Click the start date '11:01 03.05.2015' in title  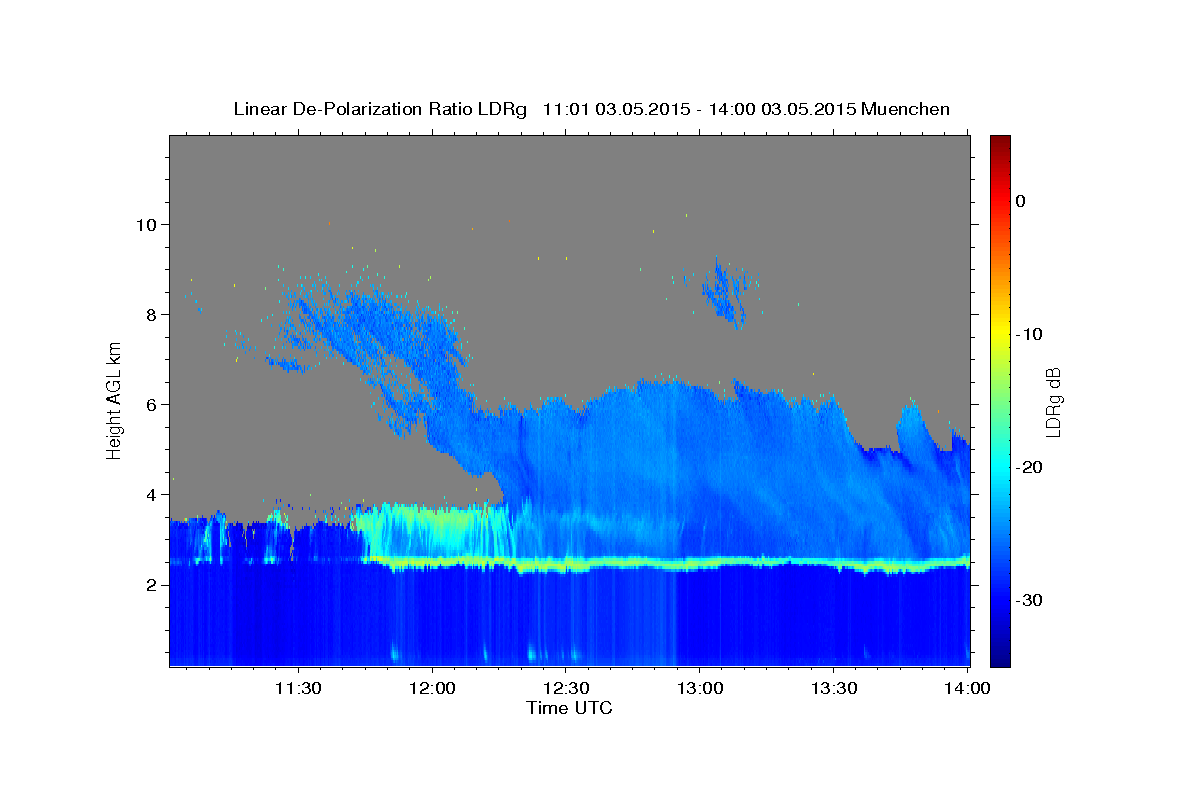[x=615, y=109]
